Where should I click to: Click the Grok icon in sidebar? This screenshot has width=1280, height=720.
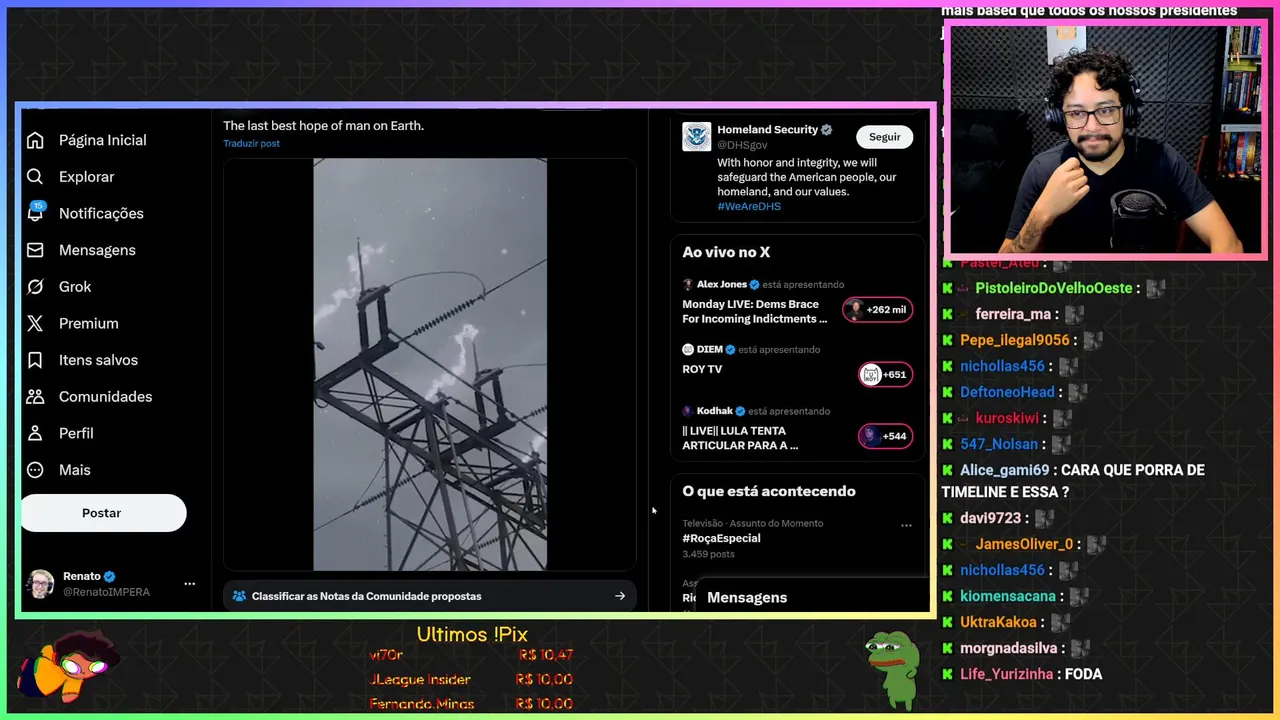pos(35,287)
